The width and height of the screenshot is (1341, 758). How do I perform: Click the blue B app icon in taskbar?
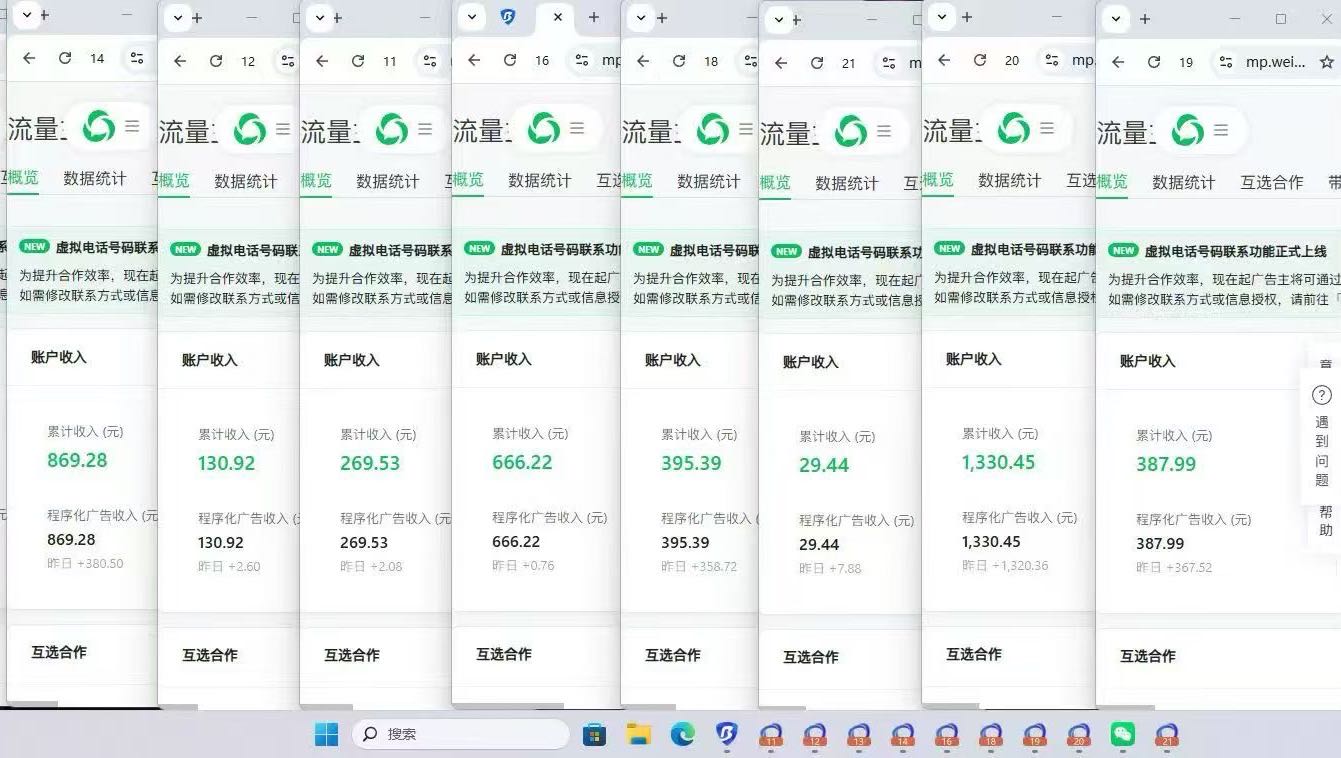click(x=727, y=733)
